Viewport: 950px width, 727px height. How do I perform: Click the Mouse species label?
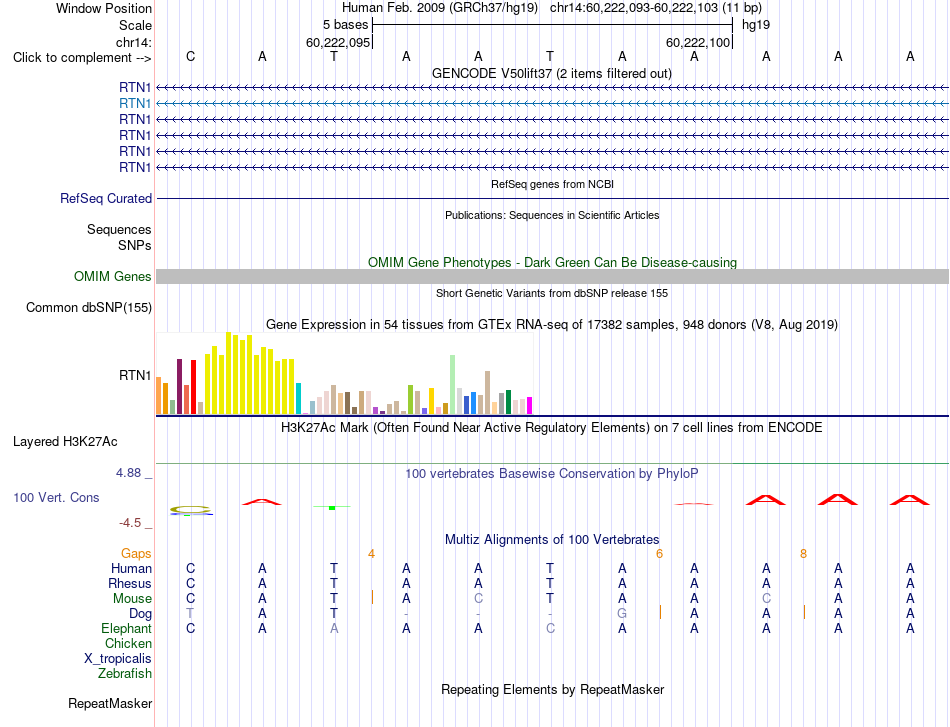(132, 599)
